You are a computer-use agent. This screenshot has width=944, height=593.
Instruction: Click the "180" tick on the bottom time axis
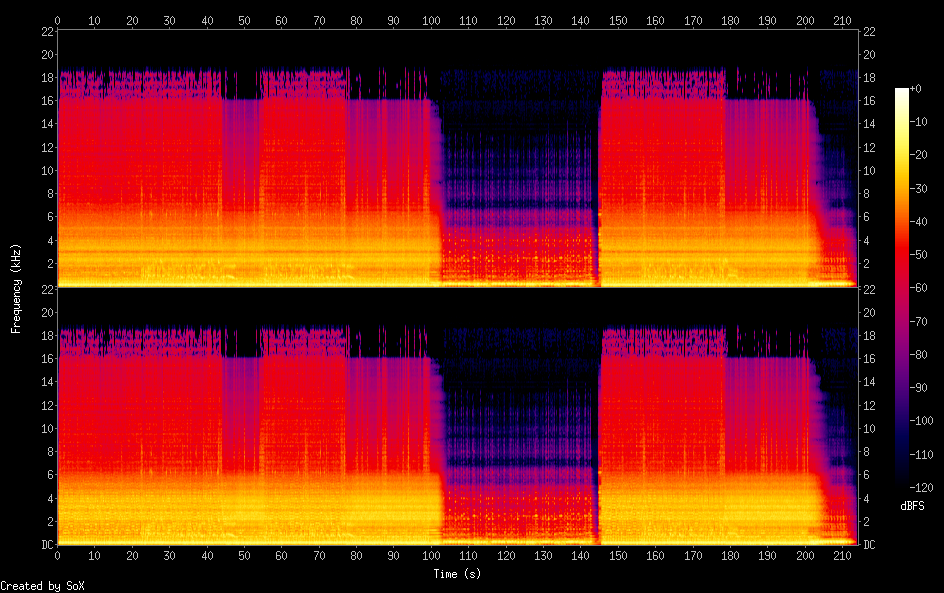tap(730, 556)
